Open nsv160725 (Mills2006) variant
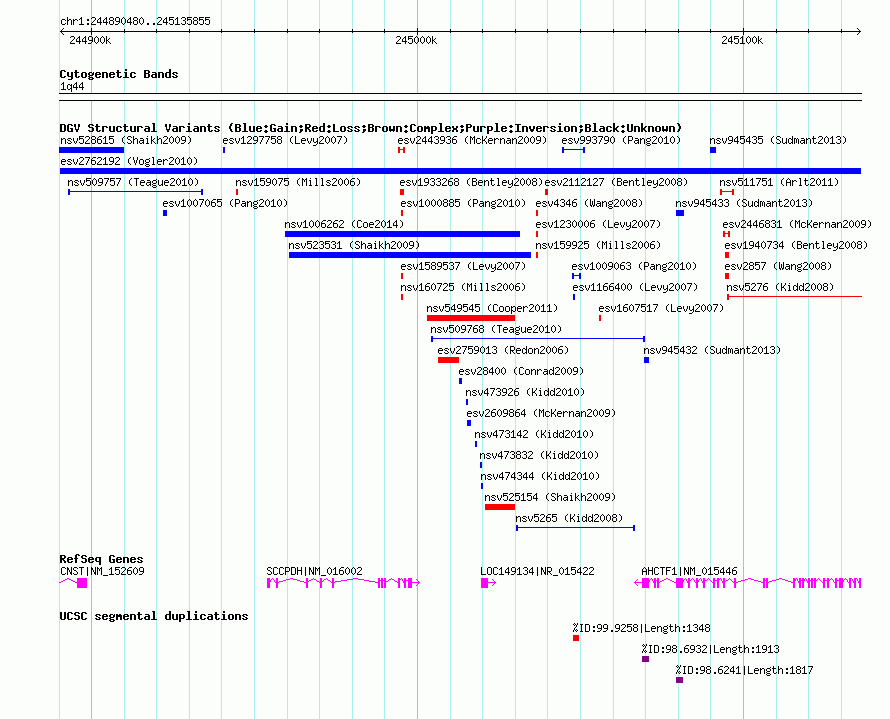Image resolution: width=890 pixels, height=719 pixels. click(x=463, y=287)
